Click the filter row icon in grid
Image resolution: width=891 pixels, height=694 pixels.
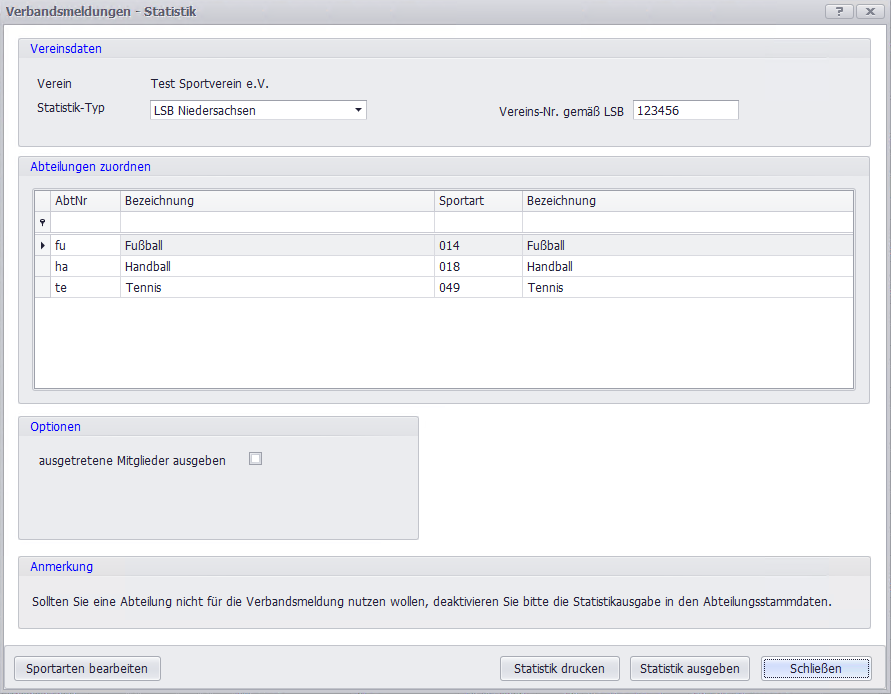pos(42,223)
